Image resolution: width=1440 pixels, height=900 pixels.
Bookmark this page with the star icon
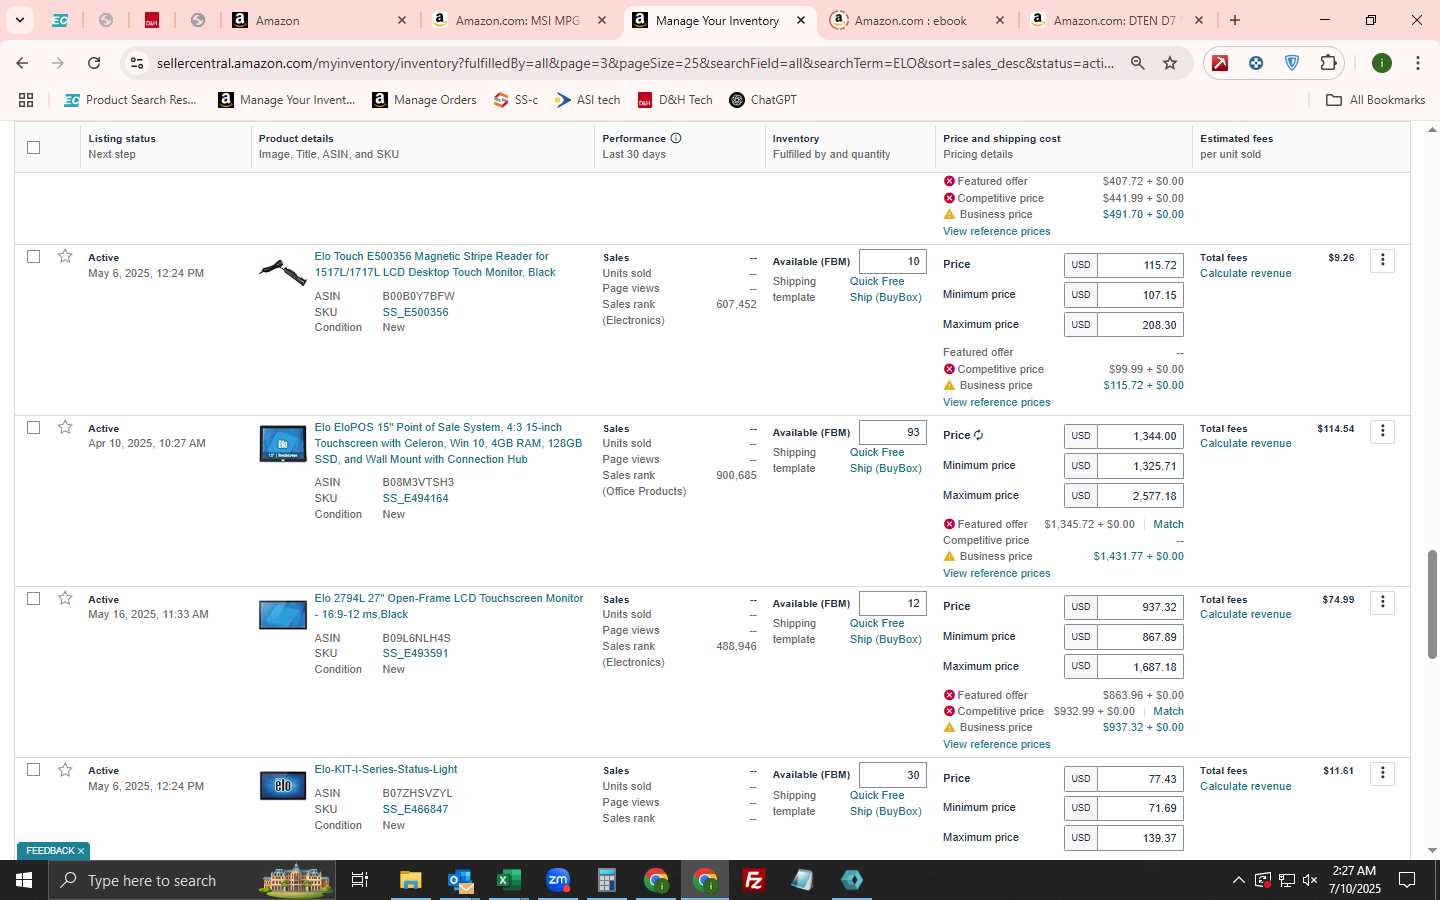point(1170,63)
